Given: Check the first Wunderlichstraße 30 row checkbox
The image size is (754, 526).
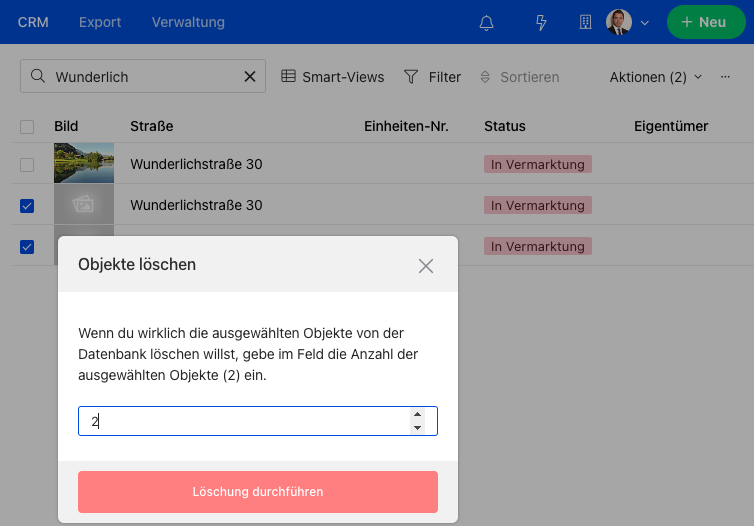Looking at the screenshot, I should point(27,165).
